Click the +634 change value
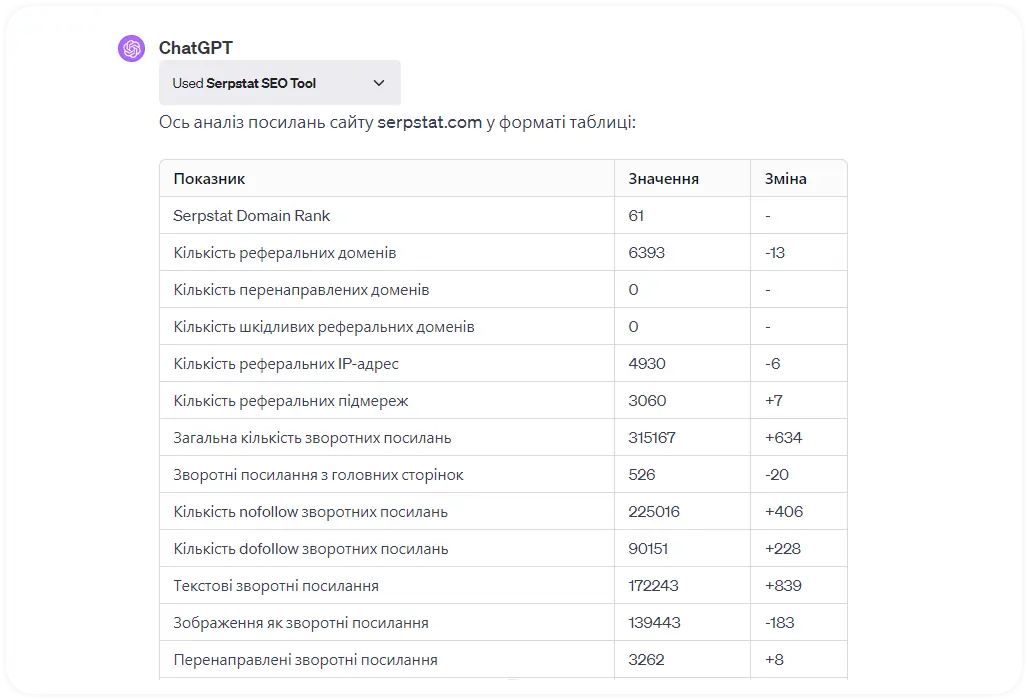 coord(783,438)
